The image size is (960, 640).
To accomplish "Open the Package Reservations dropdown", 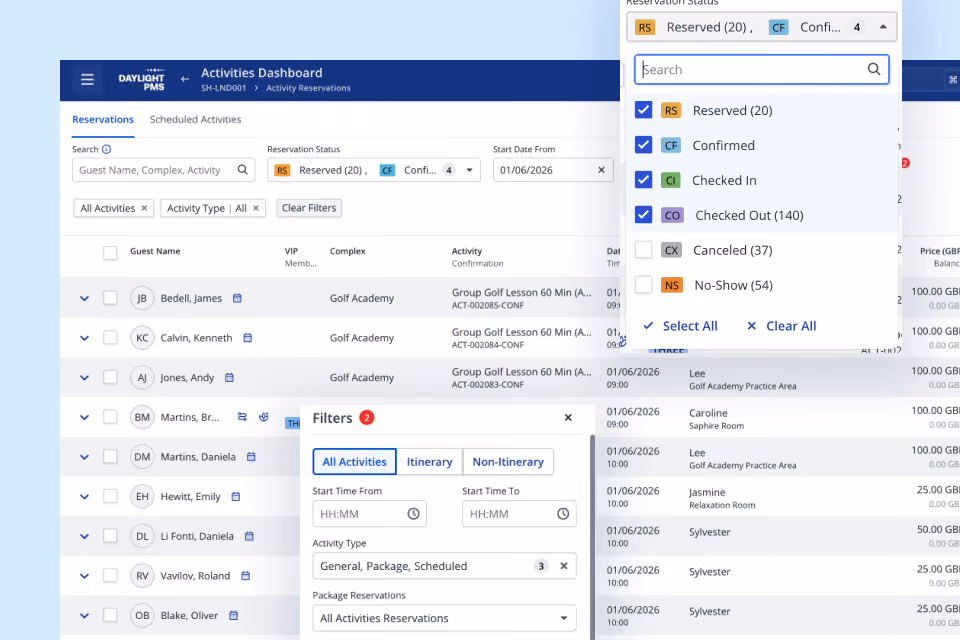I will pos(444,618).
